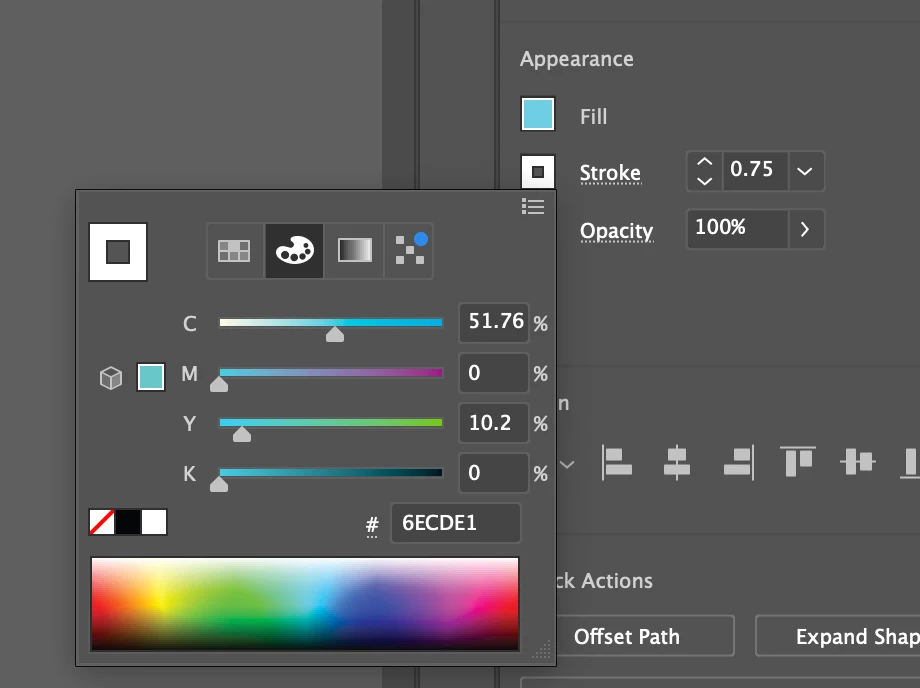Open the color panel options menu

click(533, 206)
